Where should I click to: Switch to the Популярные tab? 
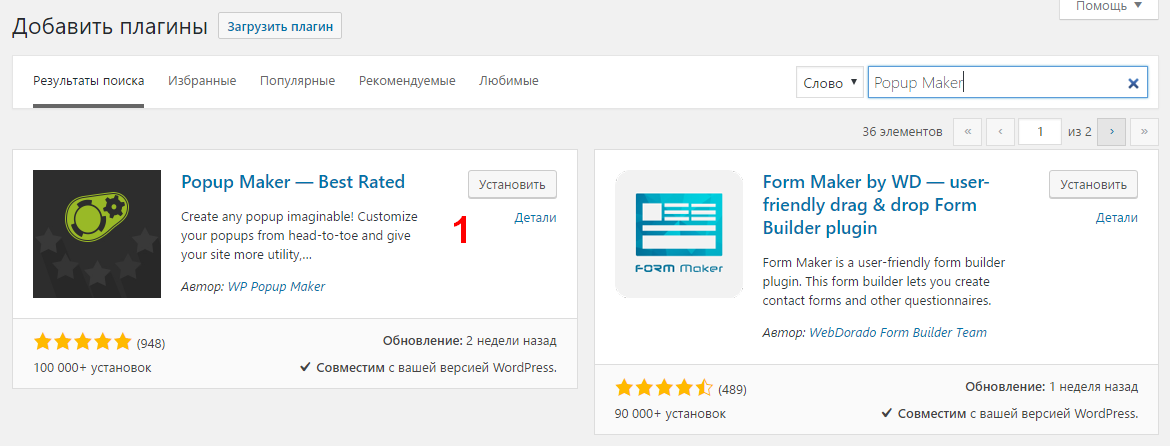coord(298,81)
